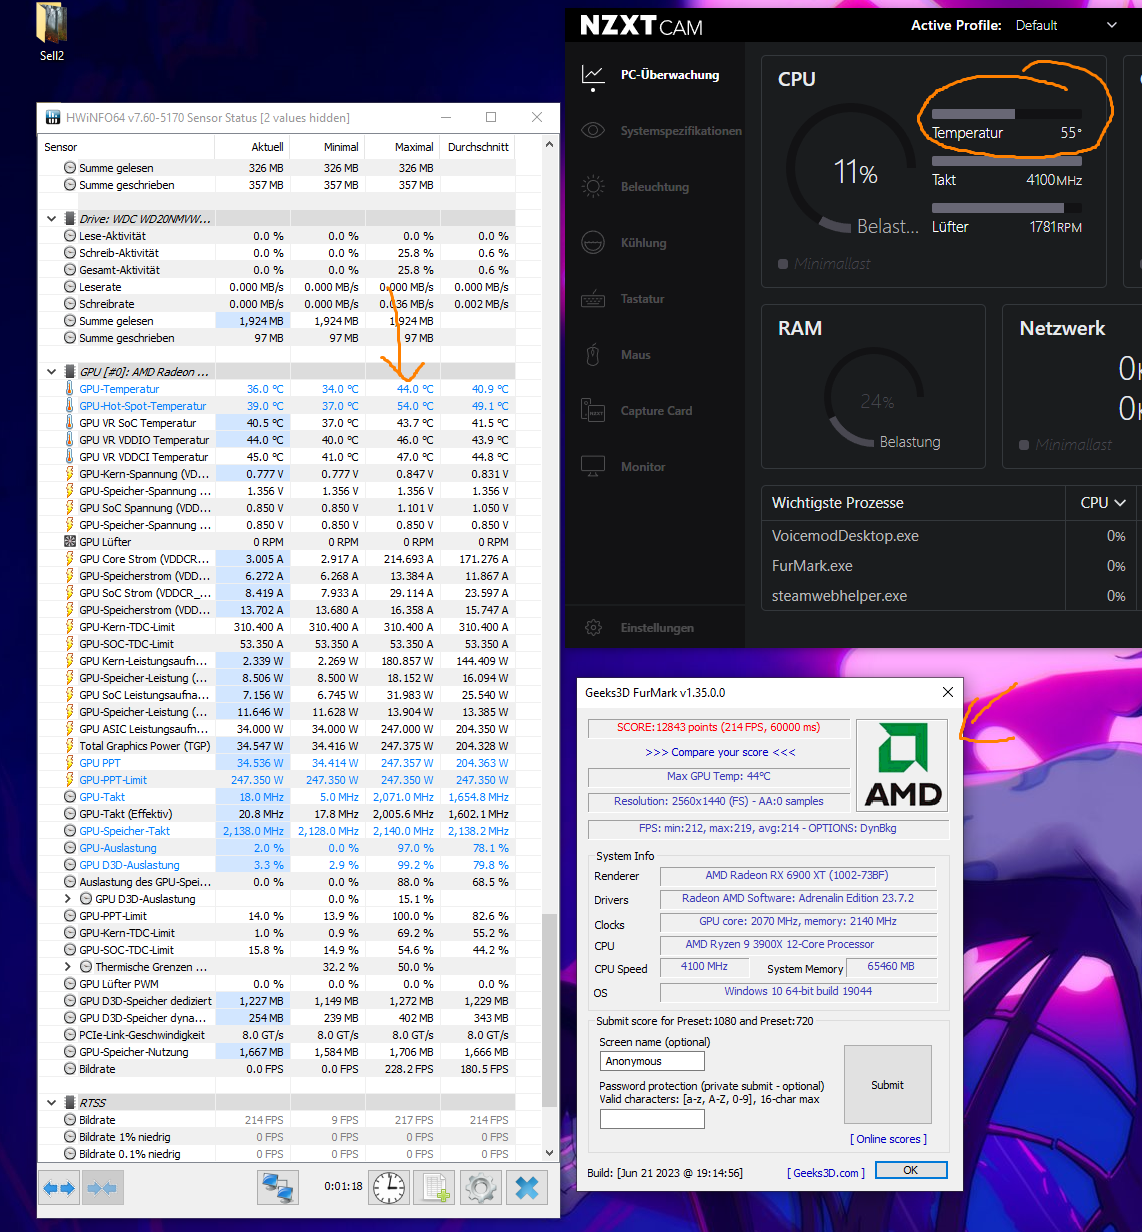
Task: Click the HWiNFO64 title bar app icon
Action: click(54, 117)
